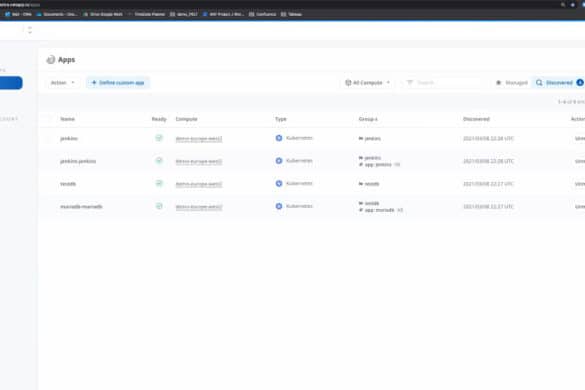Image resolution: width=585 pixels, height=390 pixels.
Task: Click the jenkins app name
Action: (x=69, y=138)
